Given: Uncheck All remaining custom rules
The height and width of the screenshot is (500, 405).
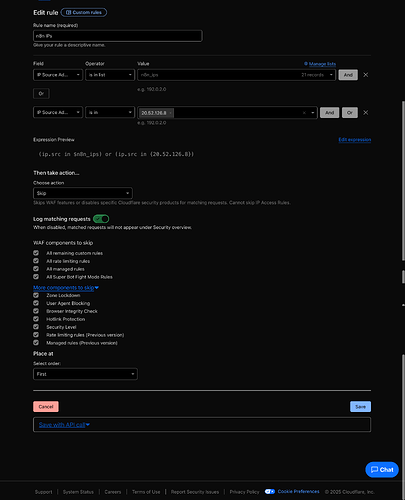Looking at the screenshot, I should (x=36, y=253).
